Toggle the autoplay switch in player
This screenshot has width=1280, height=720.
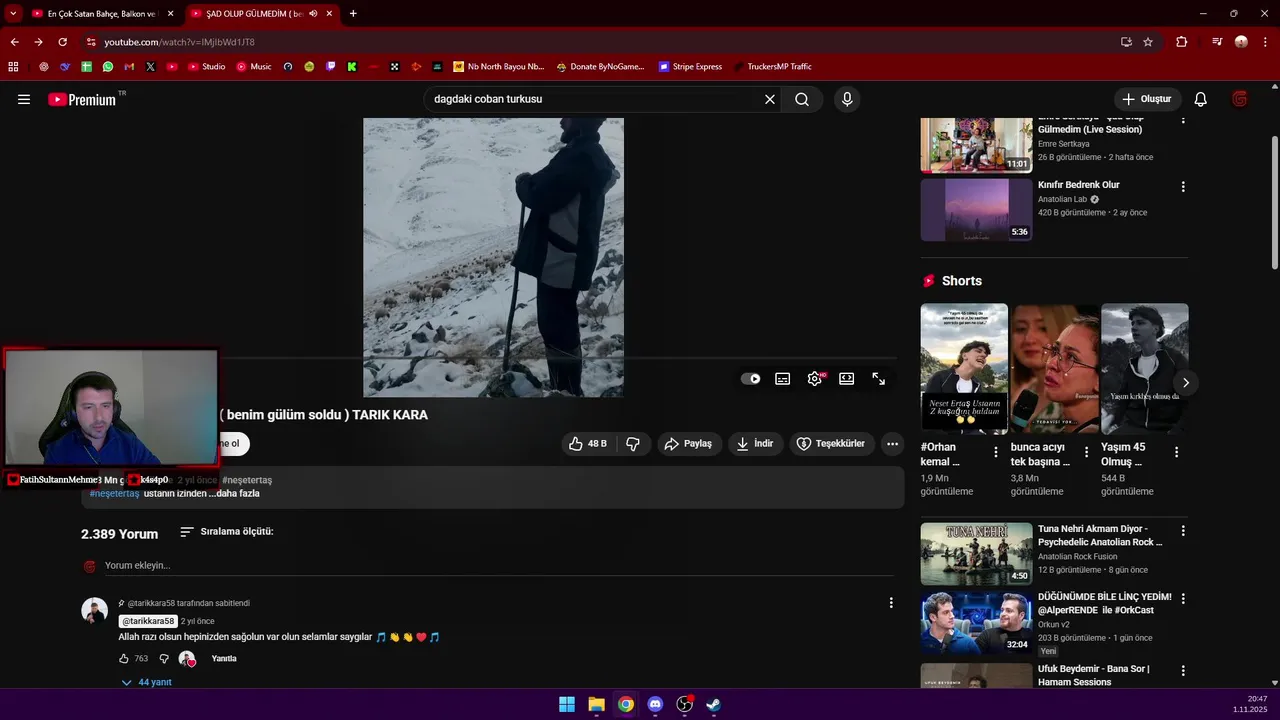(x=750, y=379)
